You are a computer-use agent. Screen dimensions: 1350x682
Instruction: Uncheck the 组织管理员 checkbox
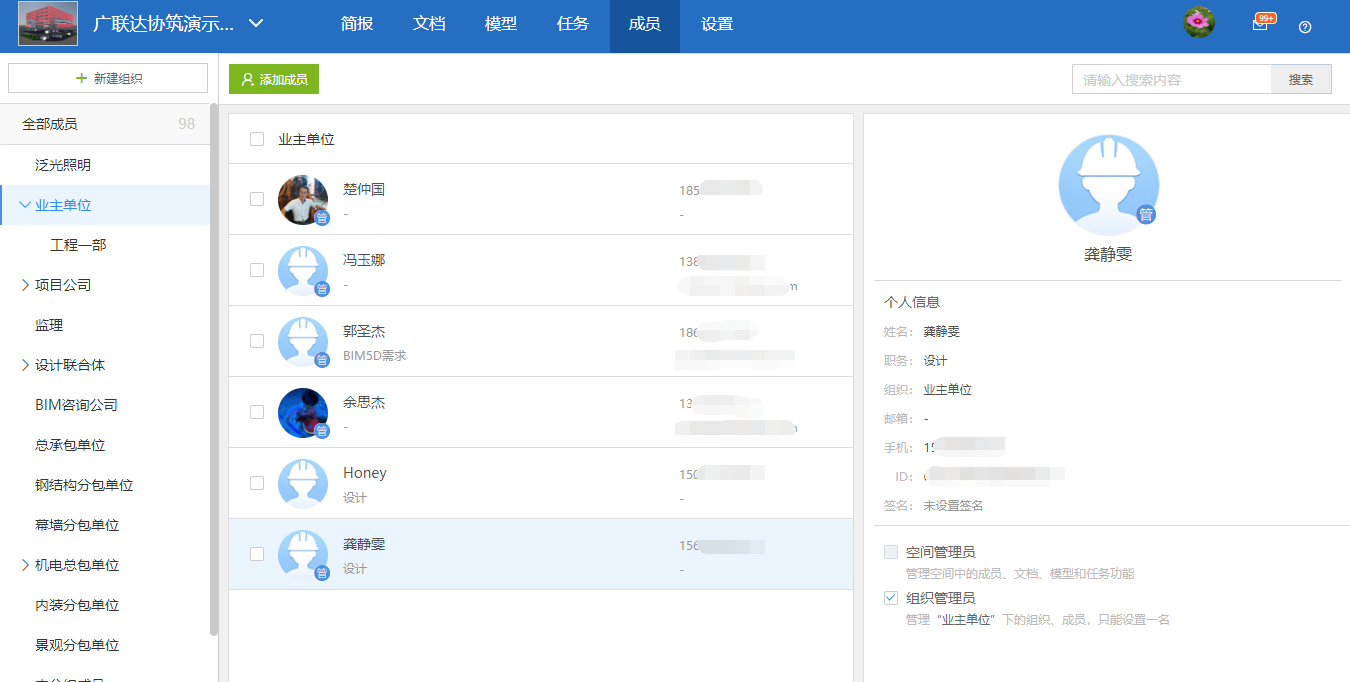(890, 598)
